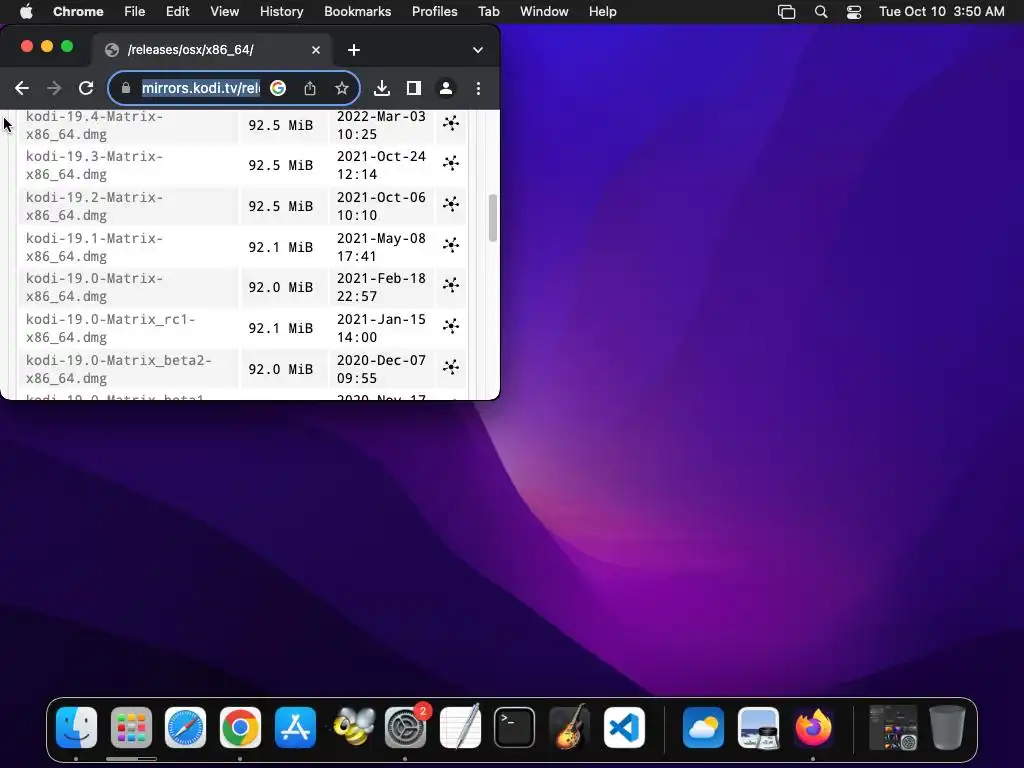
Task: Open mirror list icon for kodi-19.1
Action: (451, 244)
